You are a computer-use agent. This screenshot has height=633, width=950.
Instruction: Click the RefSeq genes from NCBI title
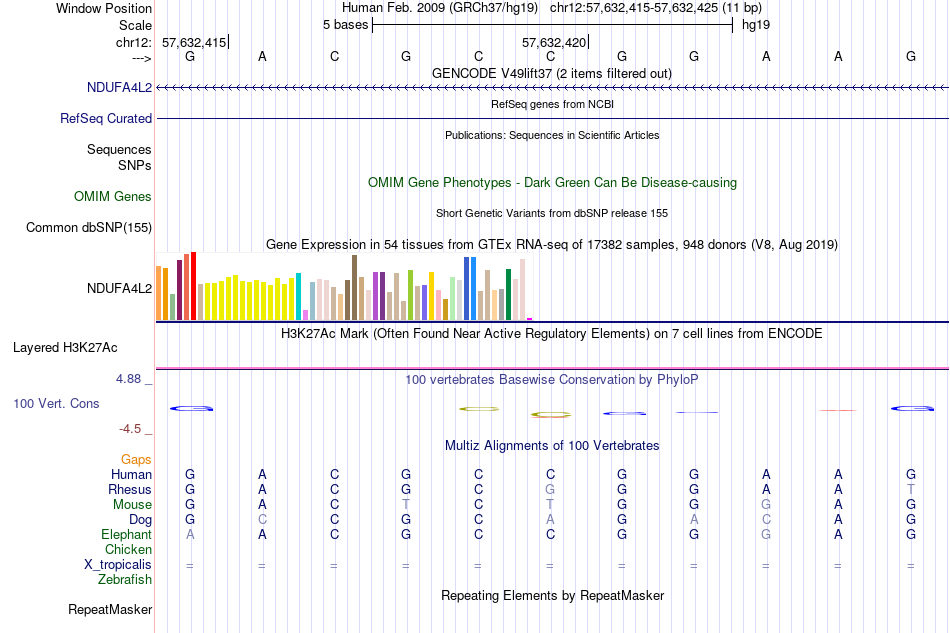[x=552, y=105]
